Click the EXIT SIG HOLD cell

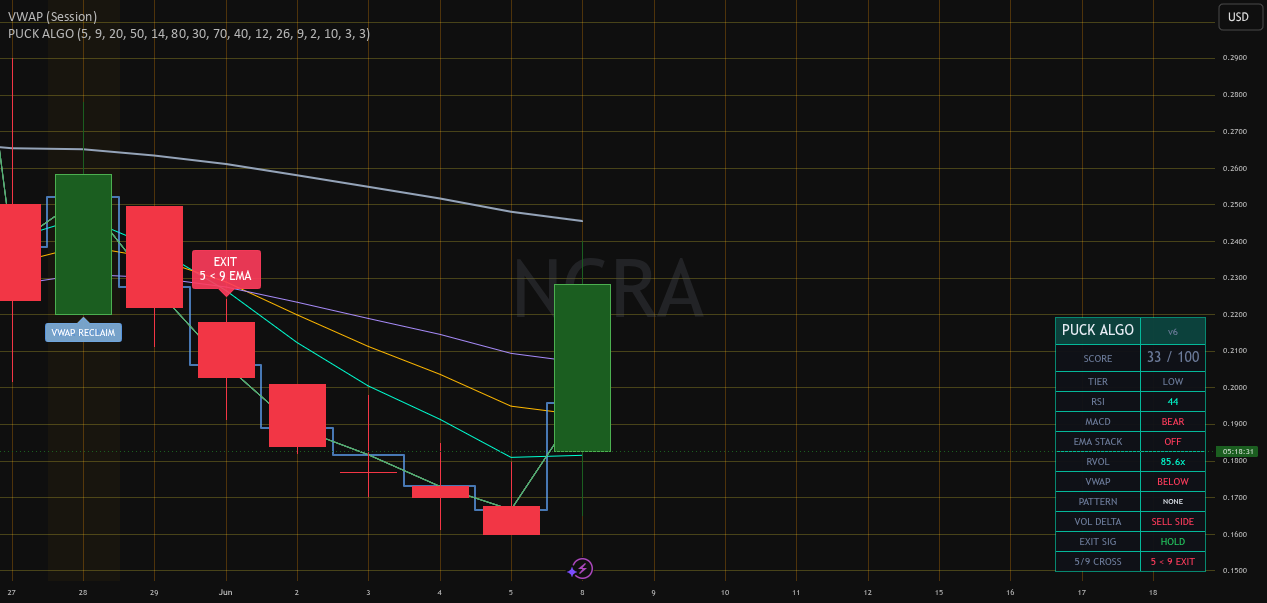pos(1172,542)
